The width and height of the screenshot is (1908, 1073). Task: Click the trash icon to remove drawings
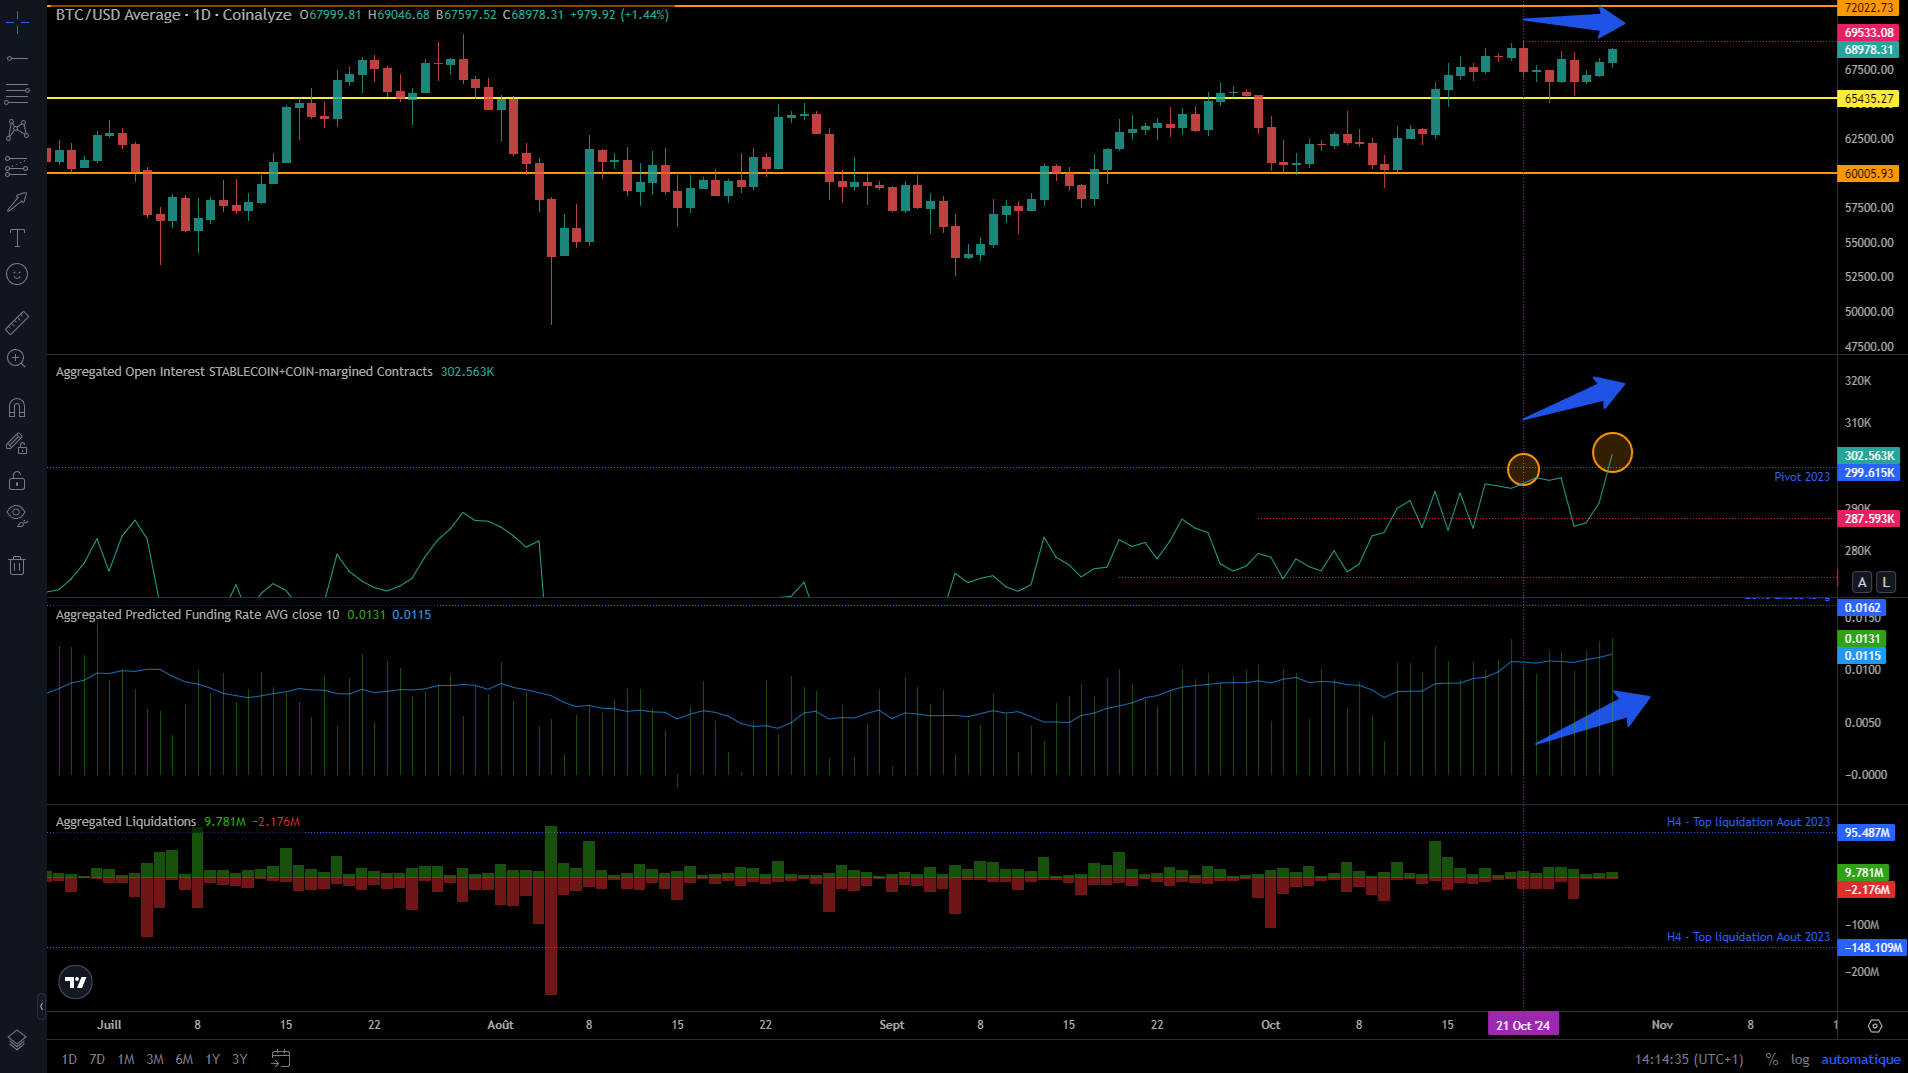tap(17, 566)
